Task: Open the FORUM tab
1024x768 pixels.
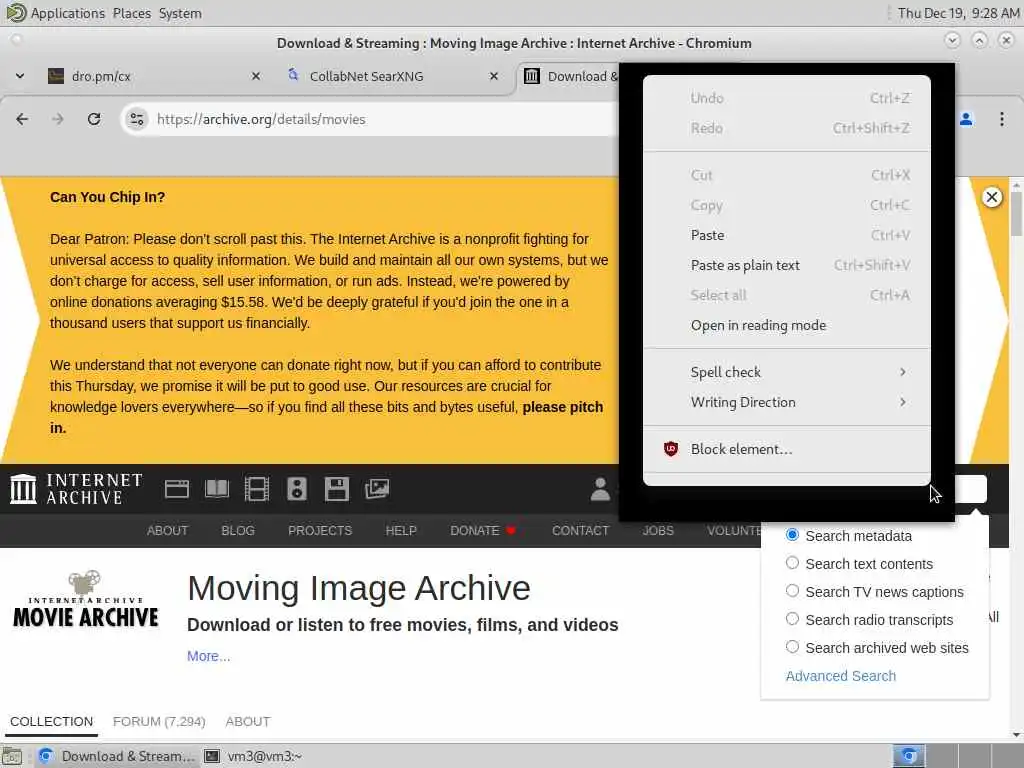Action: [x=159, y=722]
